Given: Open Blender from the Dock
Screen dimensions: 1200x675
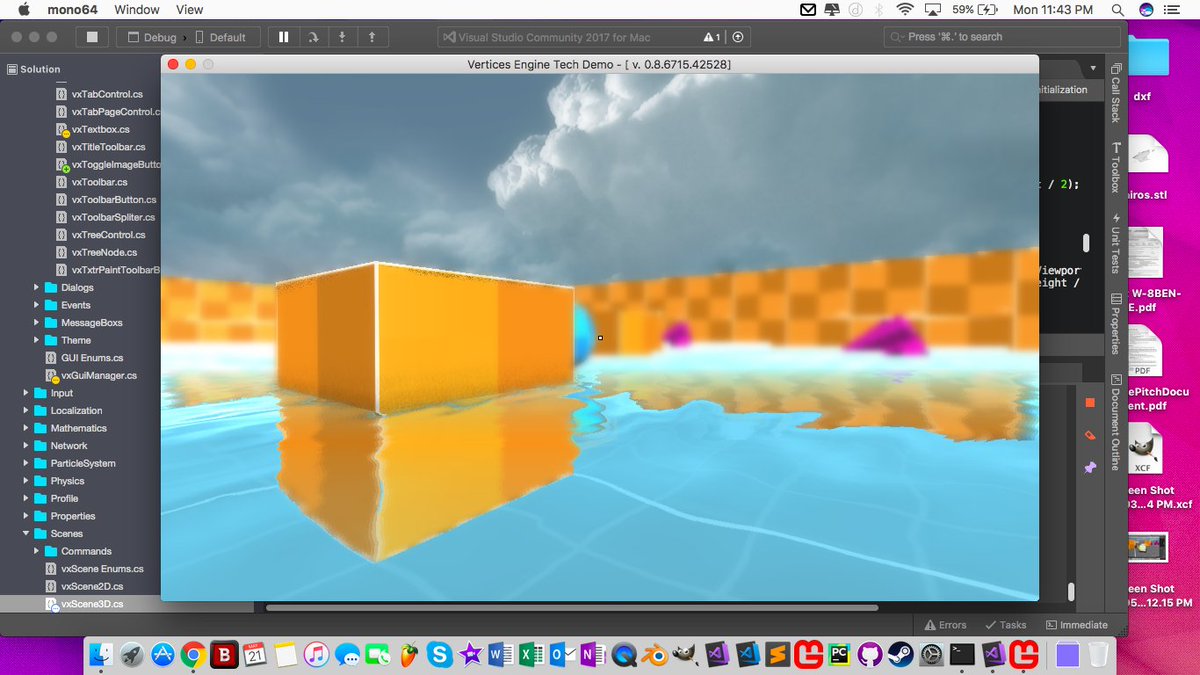Looking at the screenshot, I should pos(655,655).
